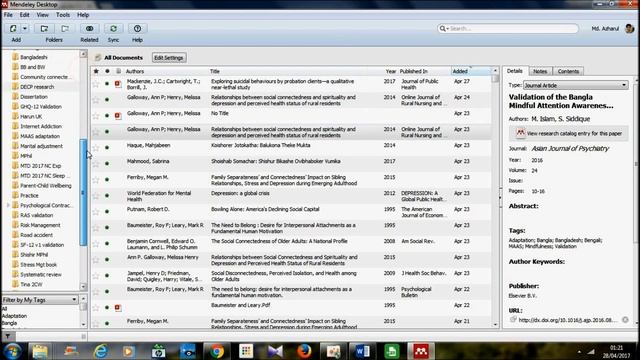Sort by favorite star column header
Screen dimensions: 640x360
[x=96, y=71]
